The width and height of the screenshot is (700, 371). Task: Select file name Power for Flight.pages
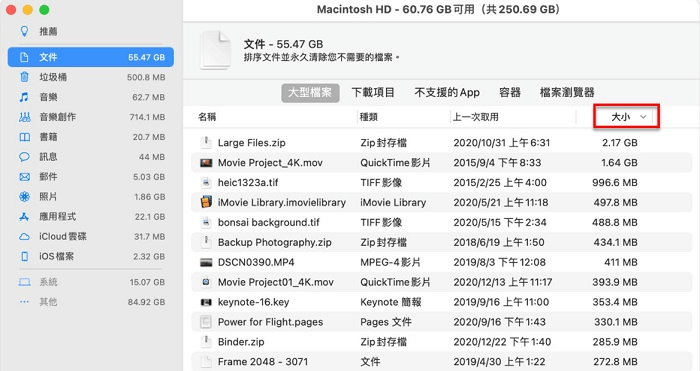(270, 322)
